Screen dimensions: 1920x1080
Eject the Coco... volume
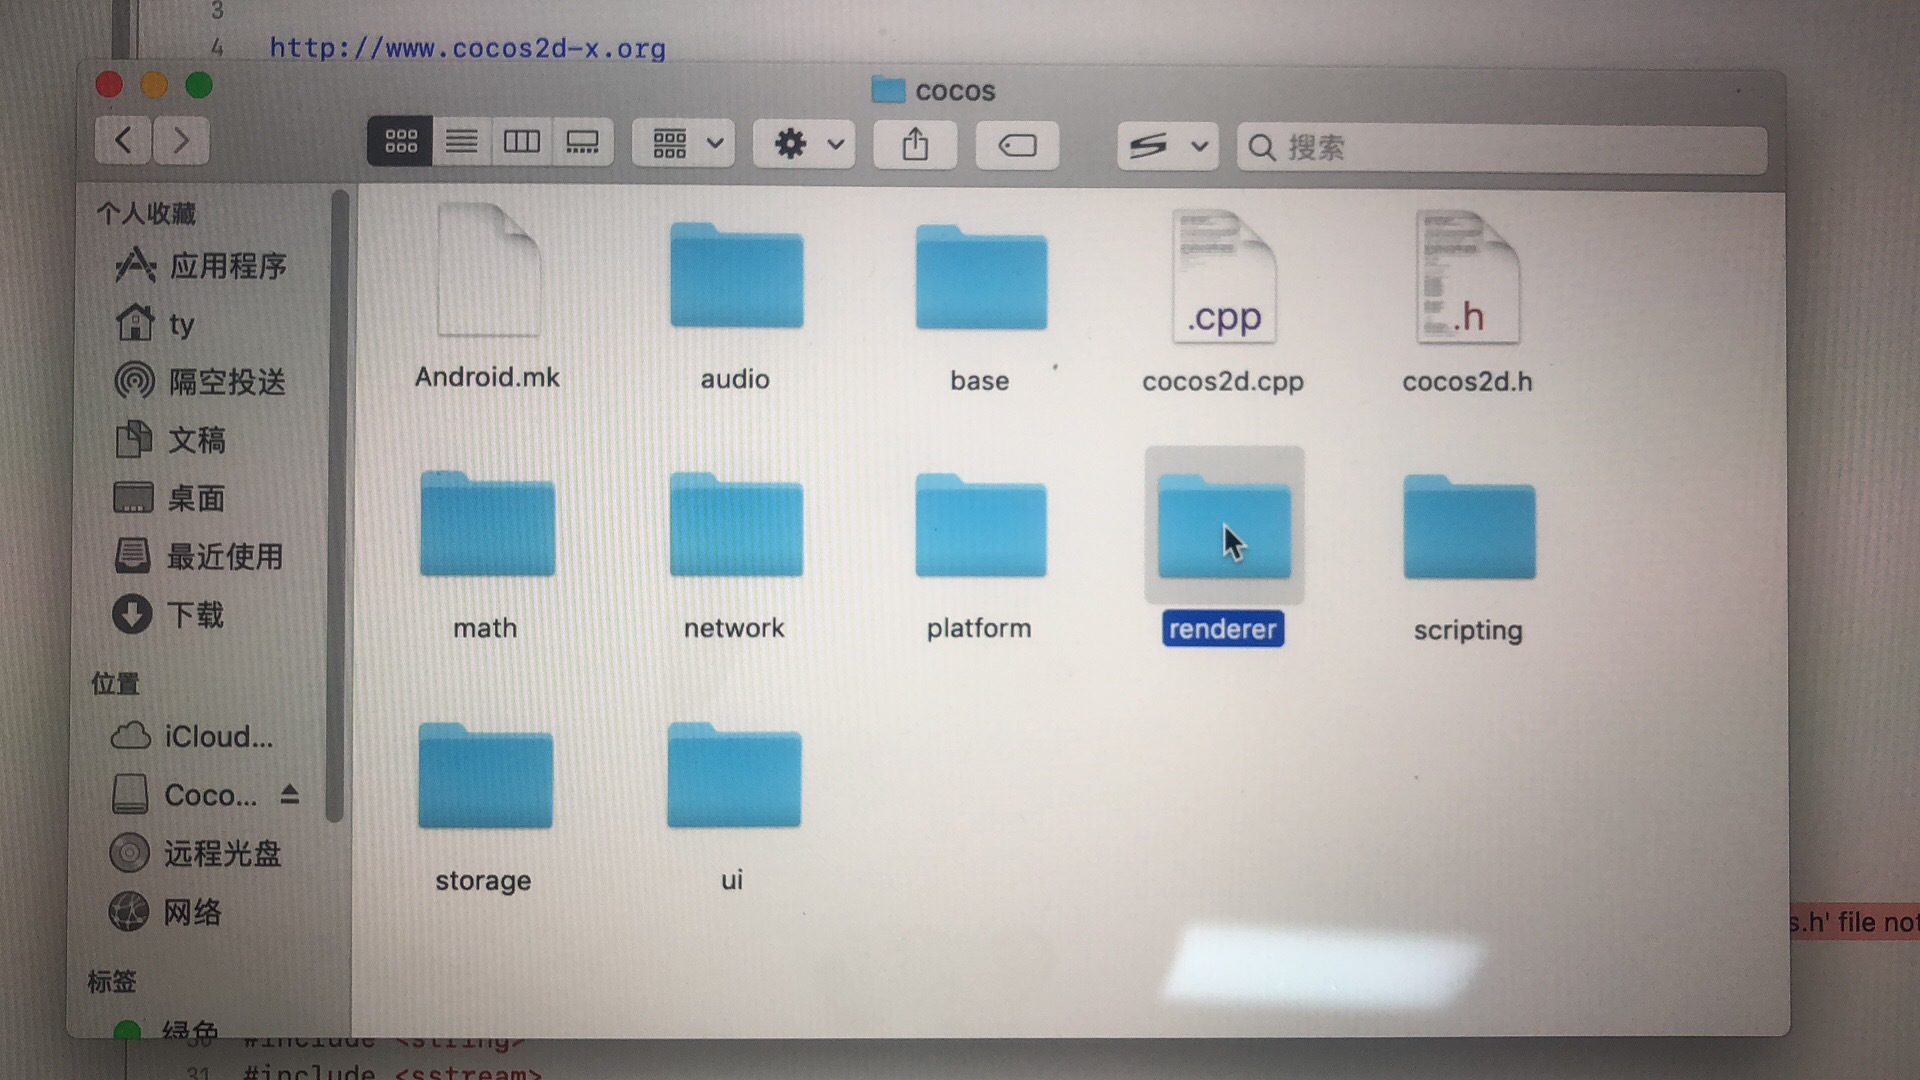pos(289,795)
